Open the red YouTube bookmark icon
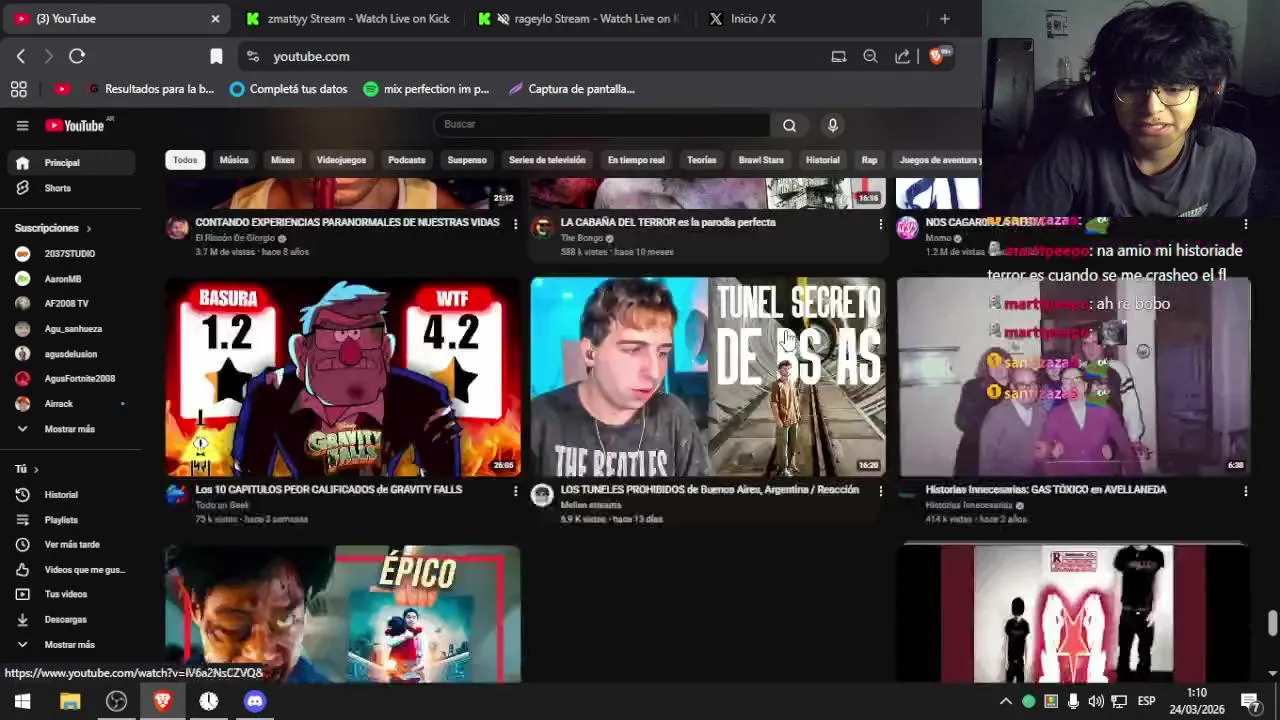Screen dimensions: 1280x720 coord(62,89)
